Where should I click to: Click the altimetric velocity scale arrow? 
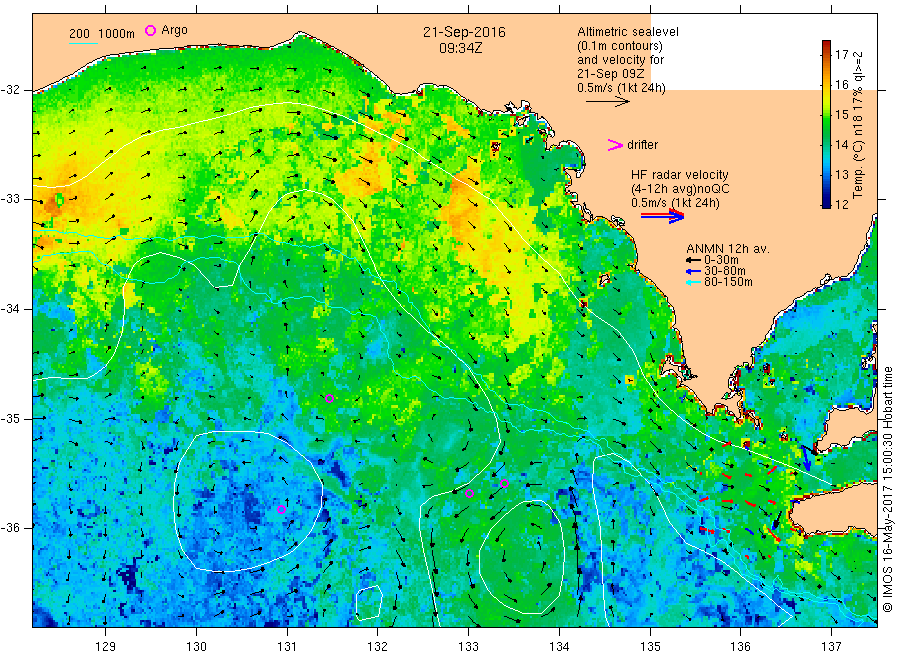pos(608,102)
